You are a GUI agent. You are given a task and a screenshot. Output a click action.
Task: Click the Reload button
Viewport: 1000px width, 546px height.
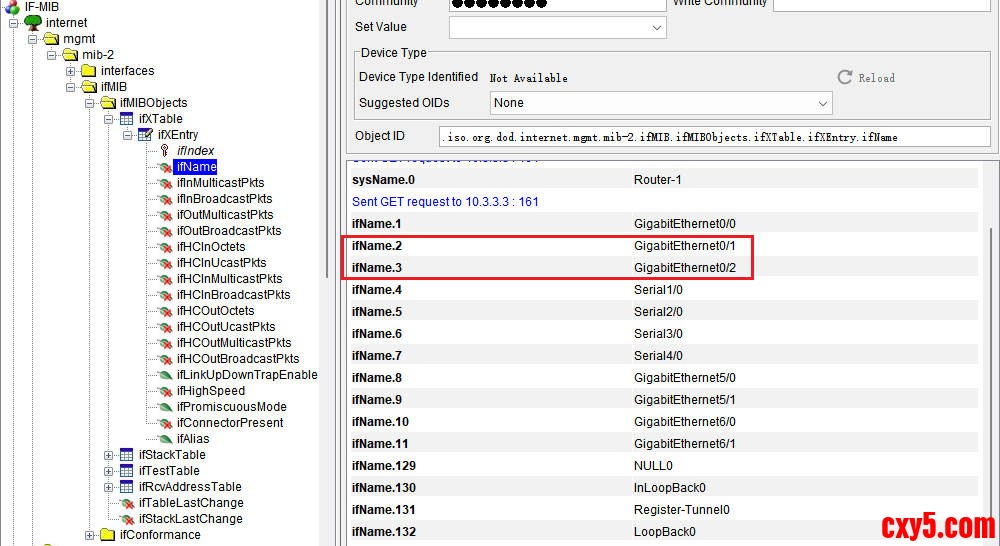866,77
